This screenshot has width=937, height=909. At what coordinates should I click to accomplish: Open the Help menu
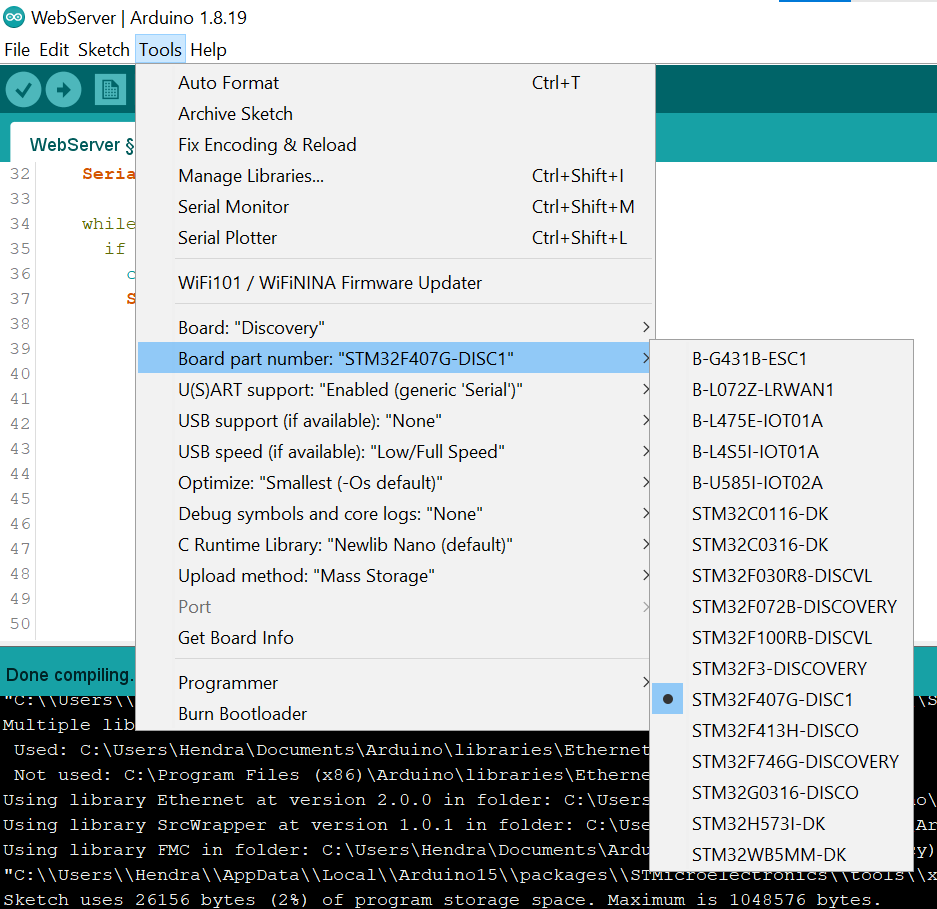tap(208, 50)
